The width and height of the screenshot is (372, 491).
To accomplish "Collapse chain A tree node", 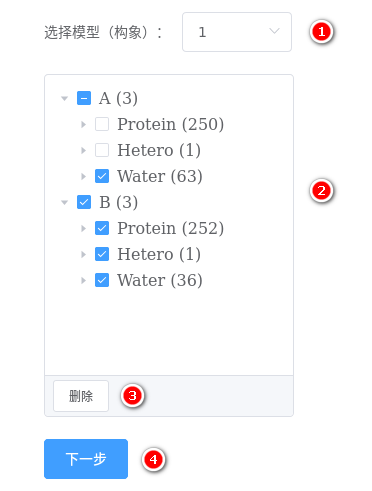I will [x=65, y=98].
